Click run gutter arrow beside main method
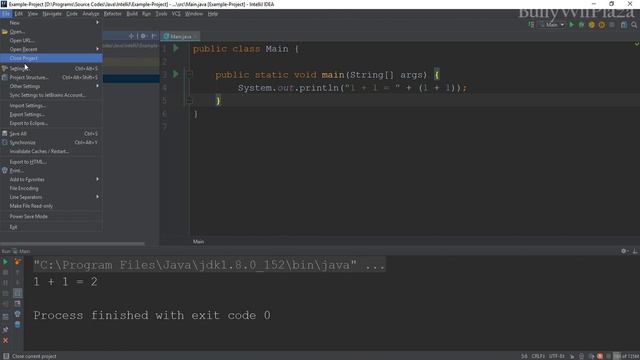The image size is (640, 360). tap(176, 74)
